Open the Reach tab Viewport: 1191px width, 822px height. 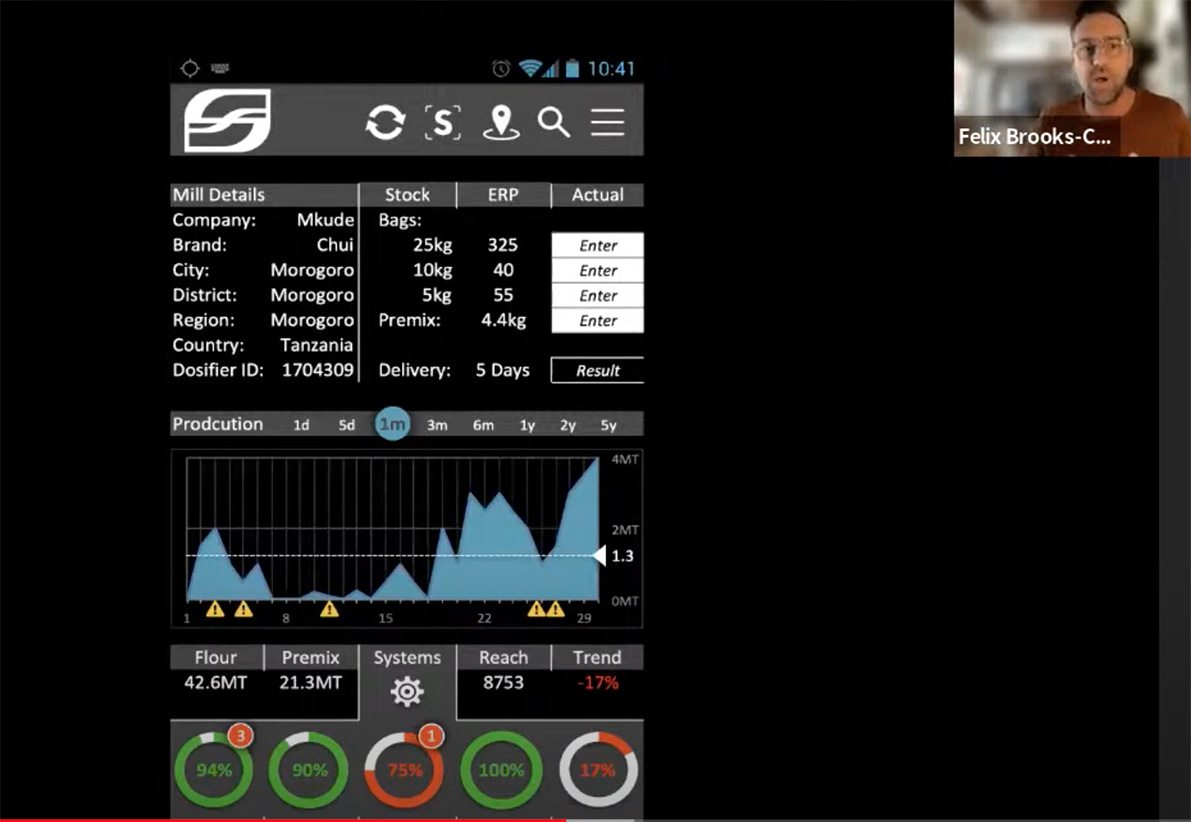tap(503, 658)
